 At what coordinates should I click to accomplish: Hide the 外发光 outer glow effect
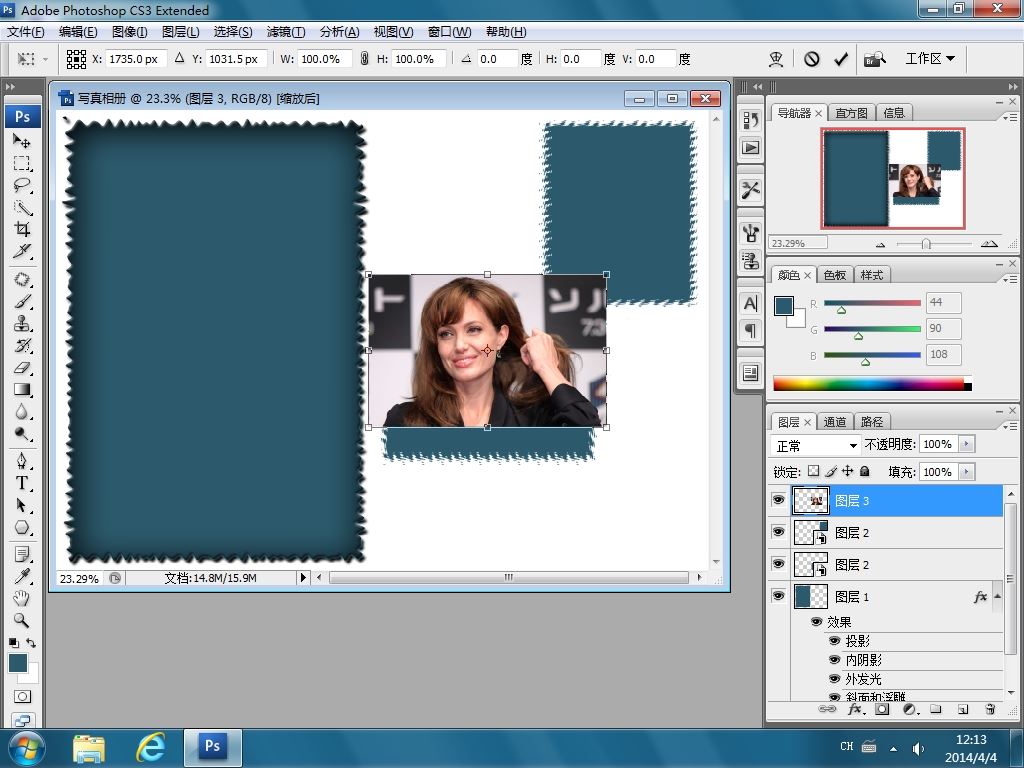coord(834,679)
